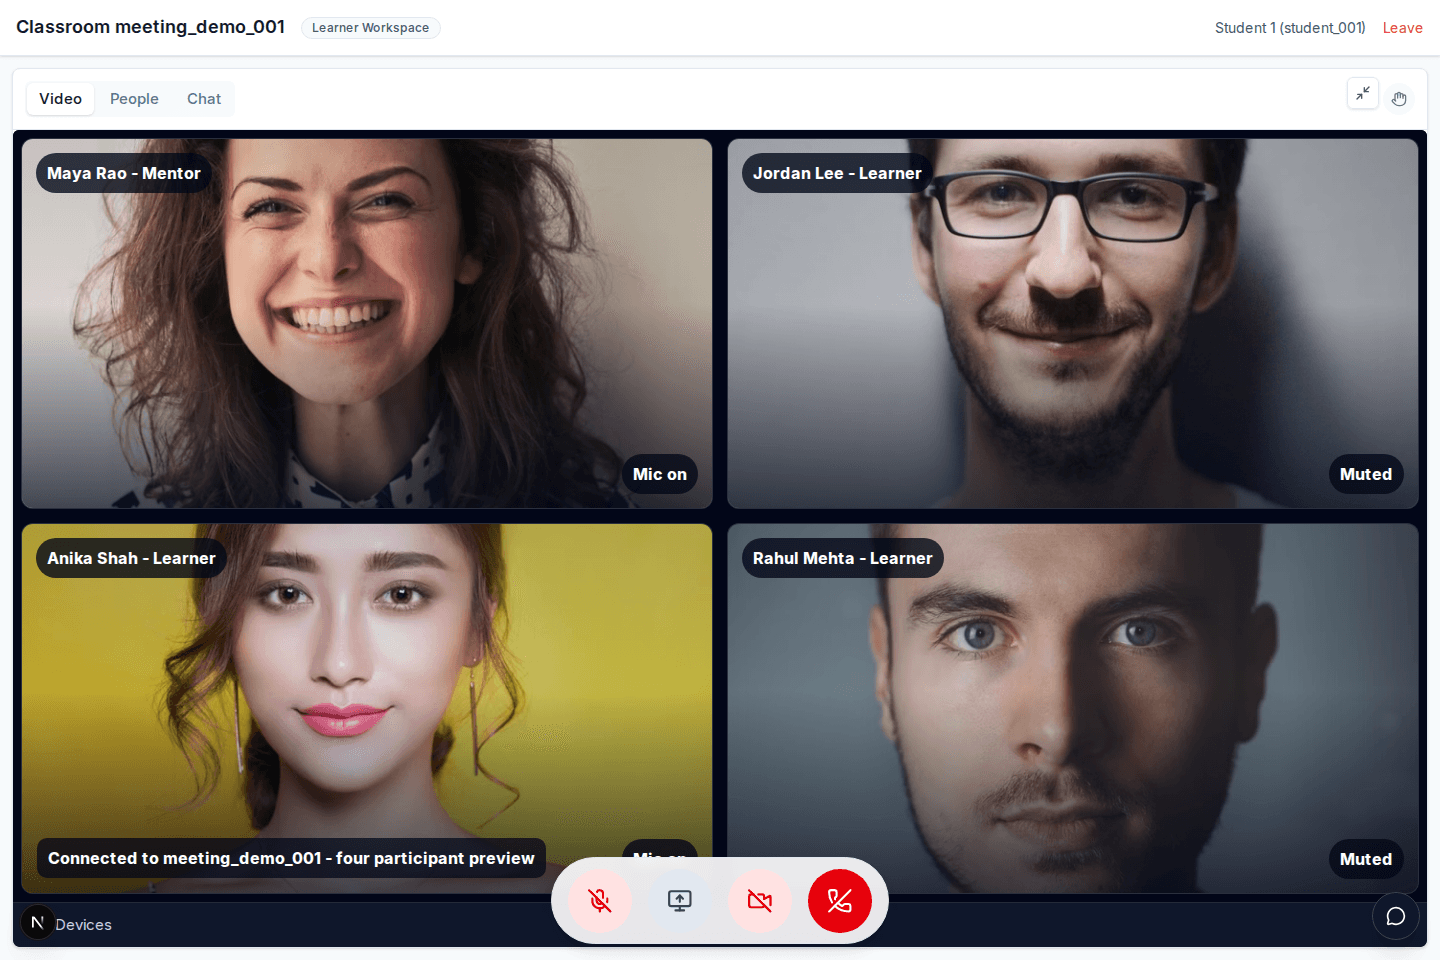
Task: Click Rahul Mehta's Muted status badge
Action: tap(1366, 859)
